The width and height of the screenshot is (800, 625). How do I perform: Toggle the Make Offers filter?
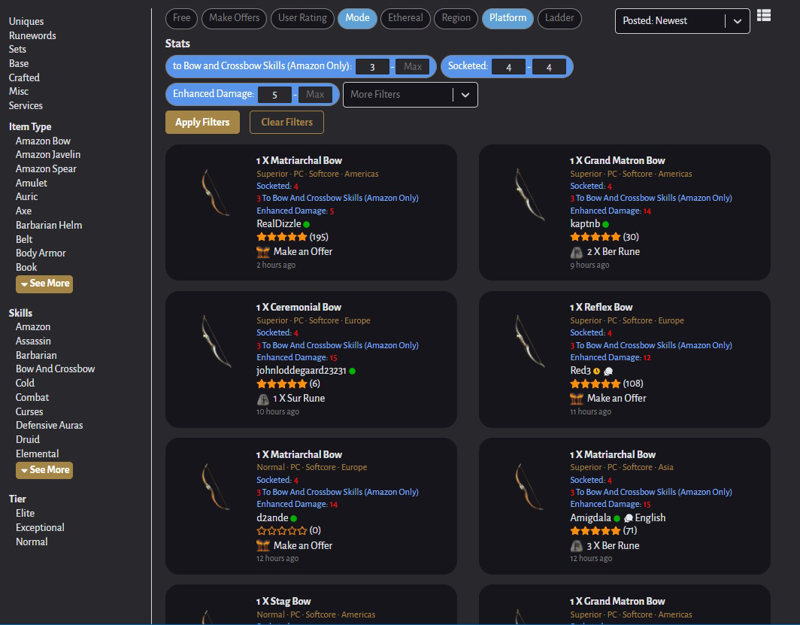click(x=234, y=18)
